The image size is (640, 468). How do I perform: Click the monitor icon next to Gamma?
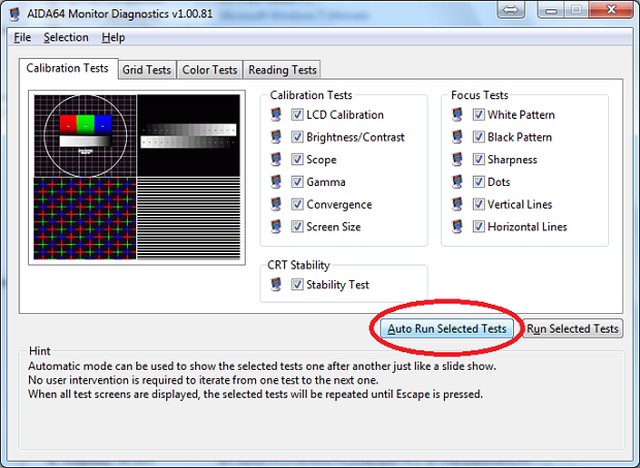pos(275,182)
